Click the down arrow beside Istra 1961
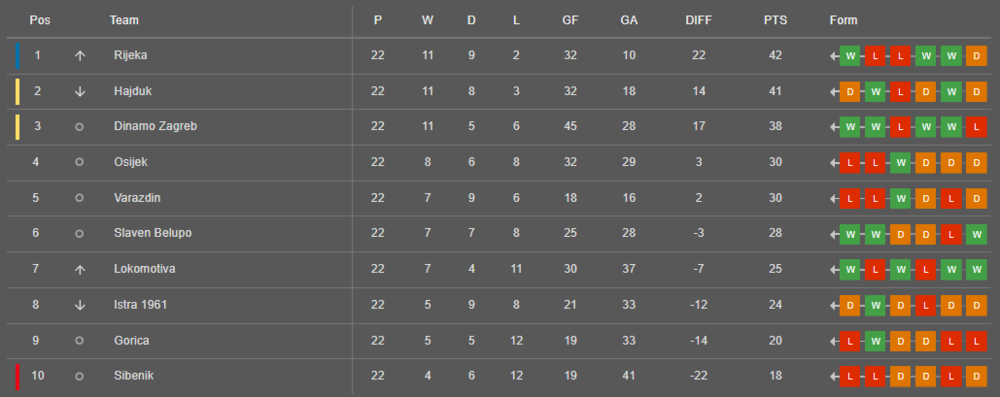 click(80, 305)
